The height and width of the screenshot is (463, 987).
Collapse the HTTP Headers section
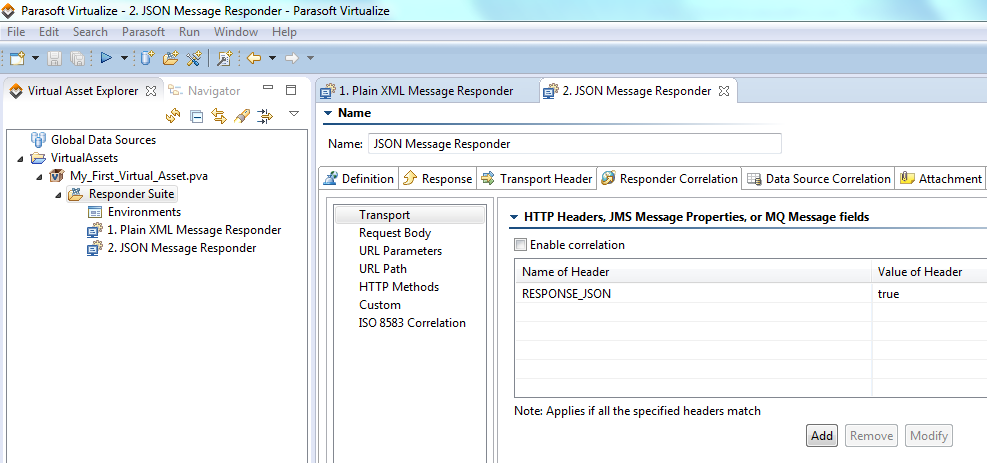pos(514,217)
